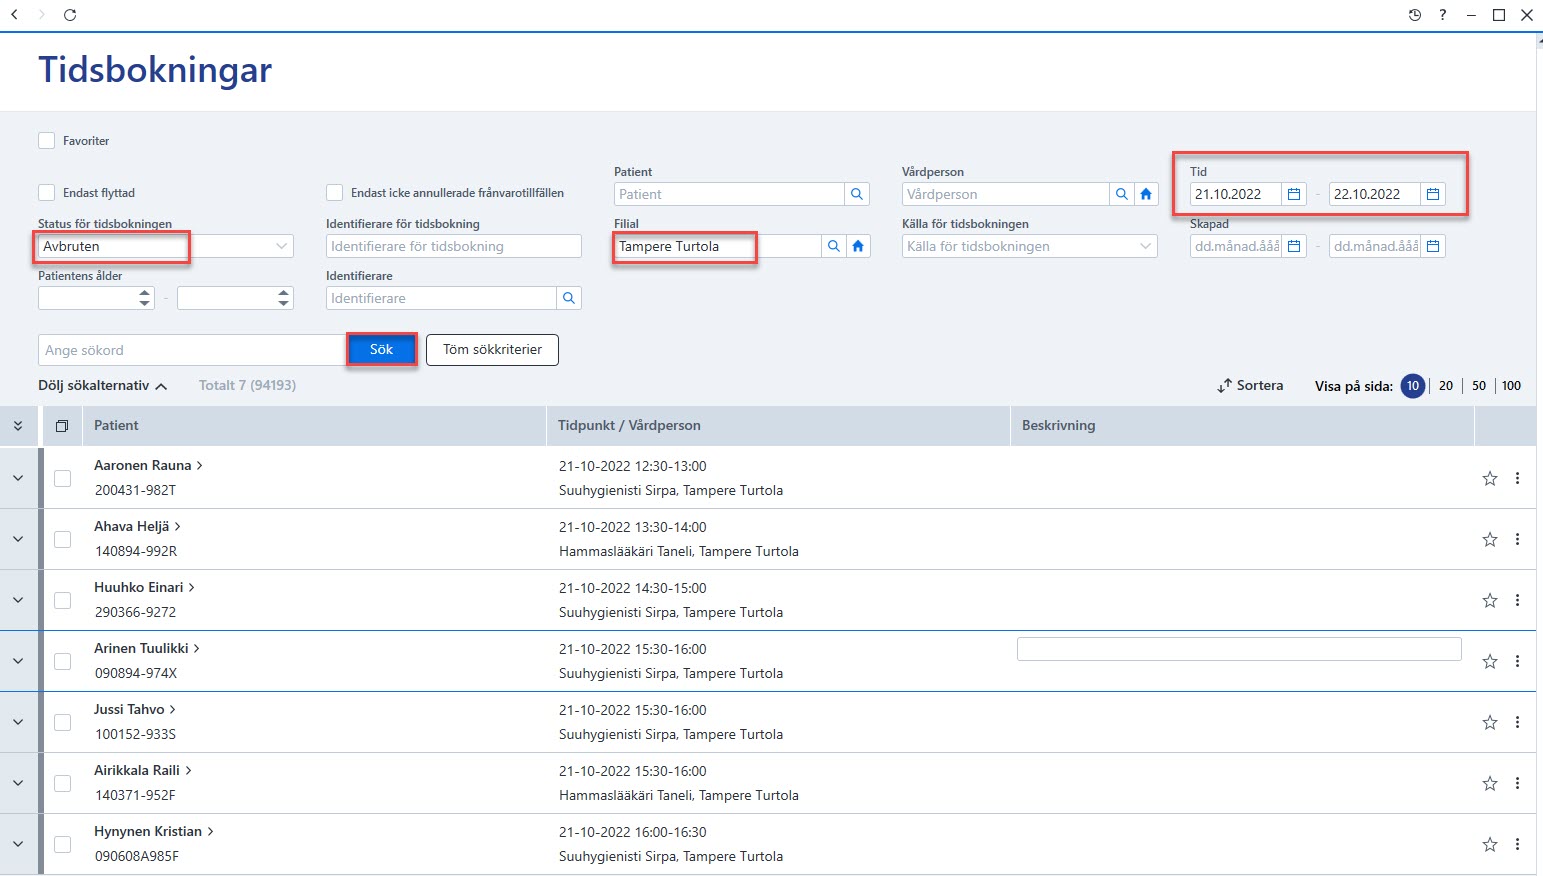Open help question mark icon
Viewport: 1543px width, 876px height.
coord(1442,15)
